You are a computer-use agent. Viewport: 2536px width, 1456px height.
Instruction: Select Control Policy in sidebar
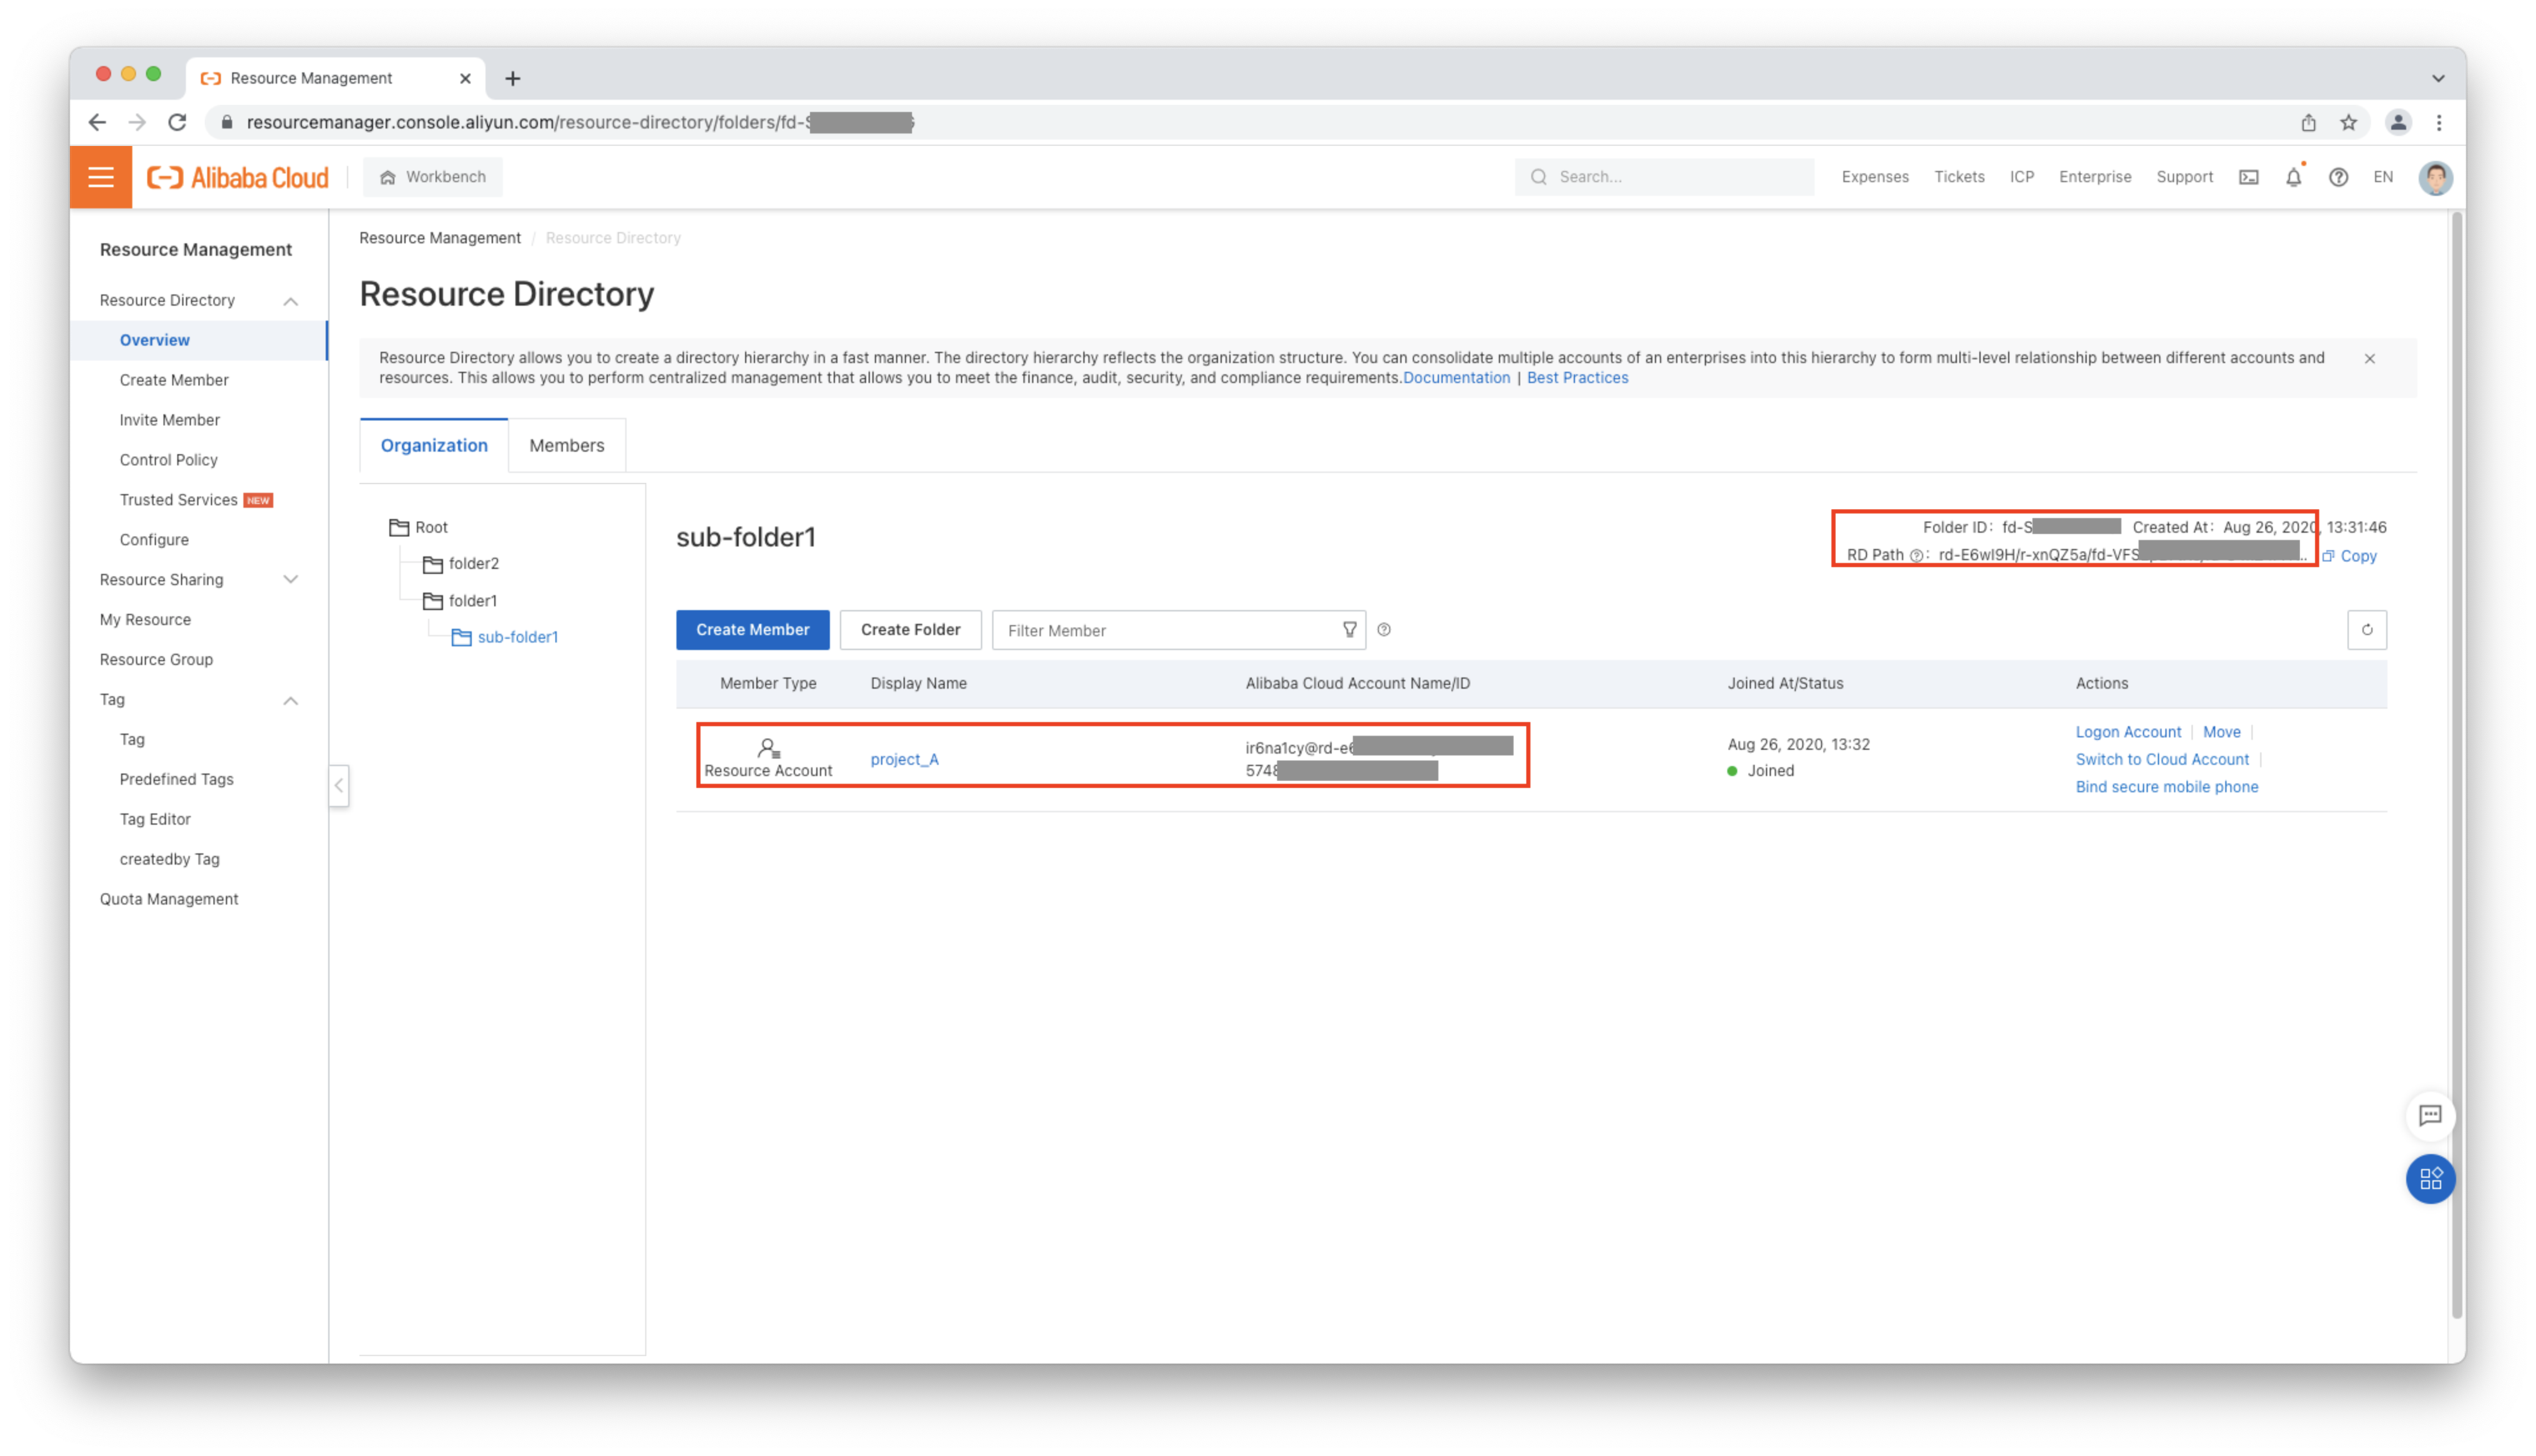pos(168,460)
